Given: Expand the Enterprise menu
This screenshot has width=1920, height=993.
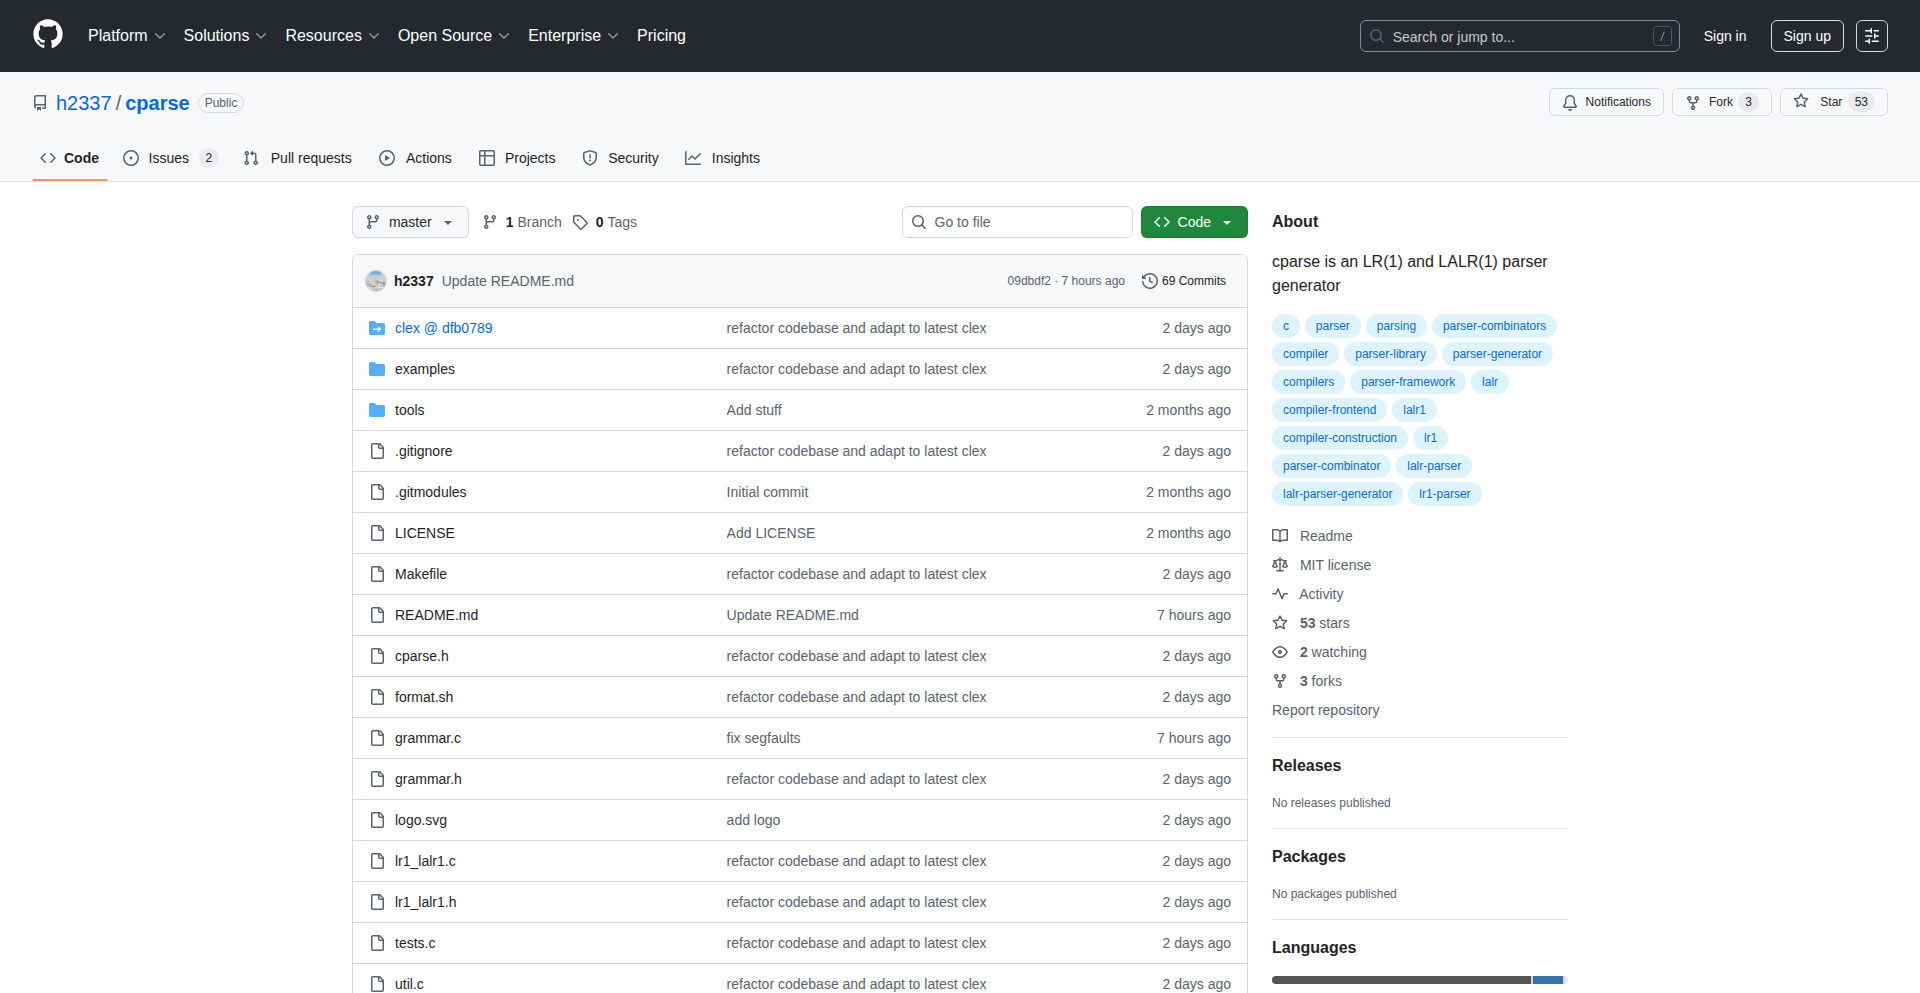Looking at the screenshot, I should [x=573, y=36].
